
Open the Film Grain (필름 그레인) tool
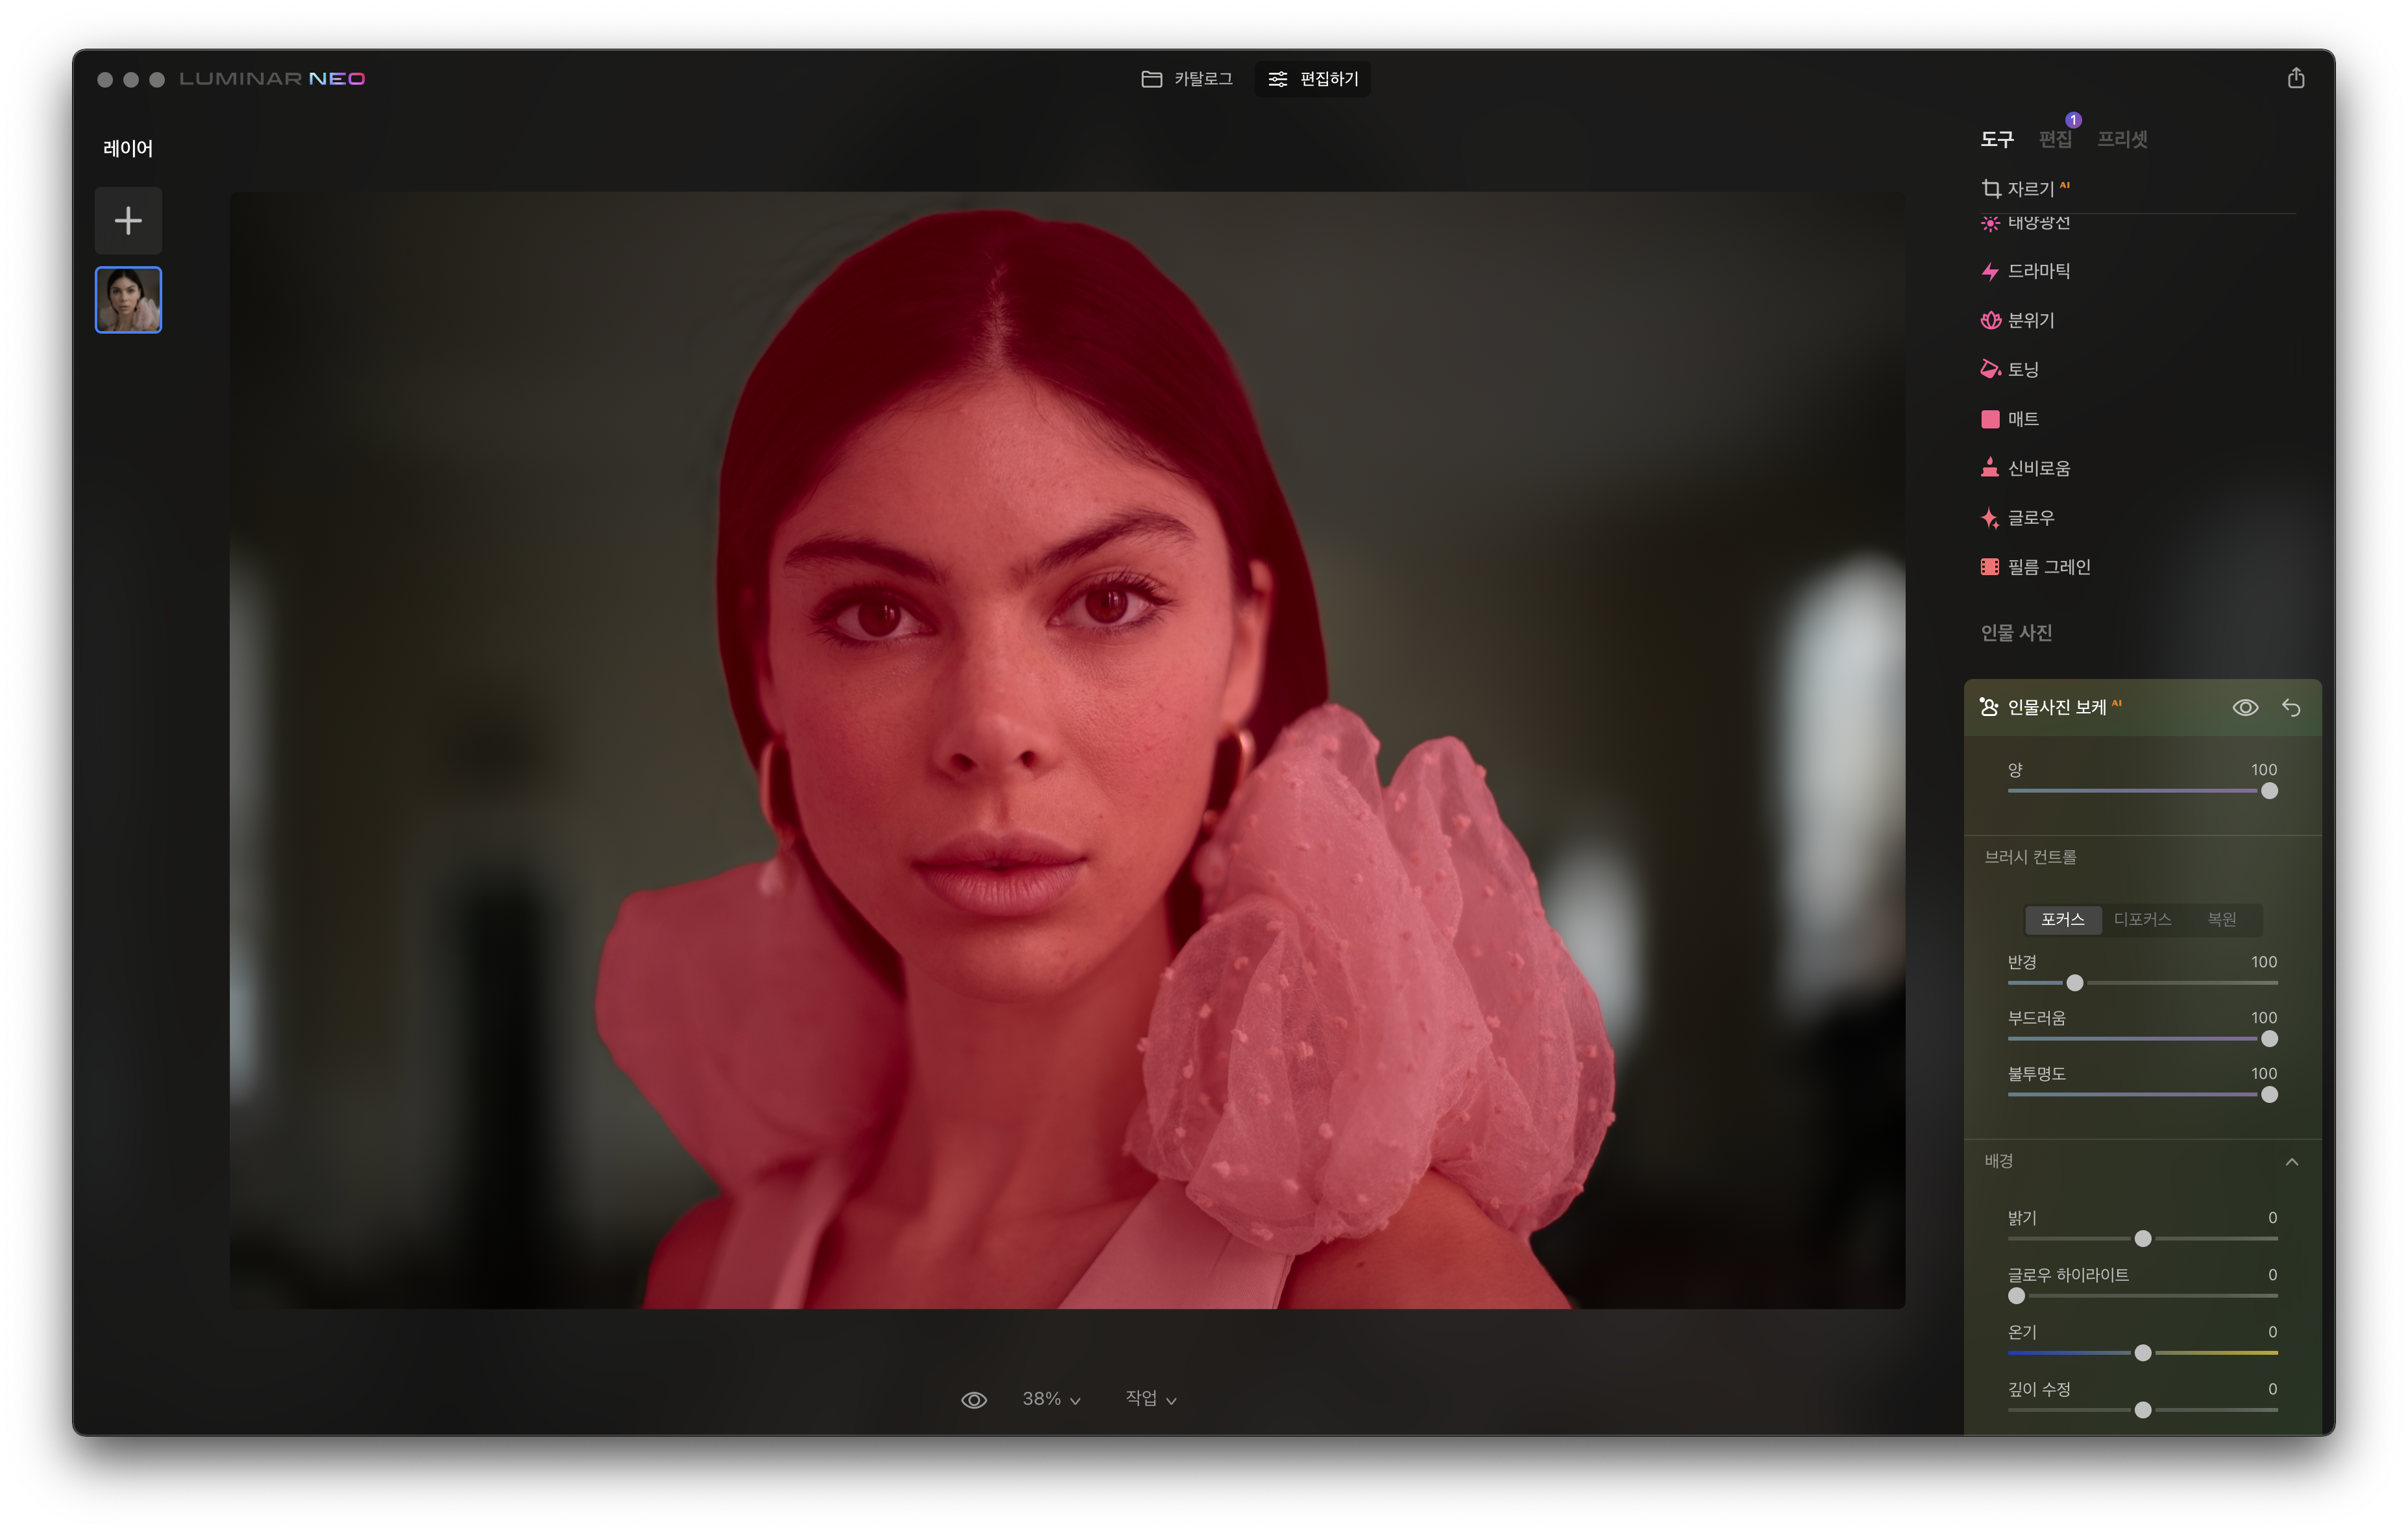(x=2047, y=567)
